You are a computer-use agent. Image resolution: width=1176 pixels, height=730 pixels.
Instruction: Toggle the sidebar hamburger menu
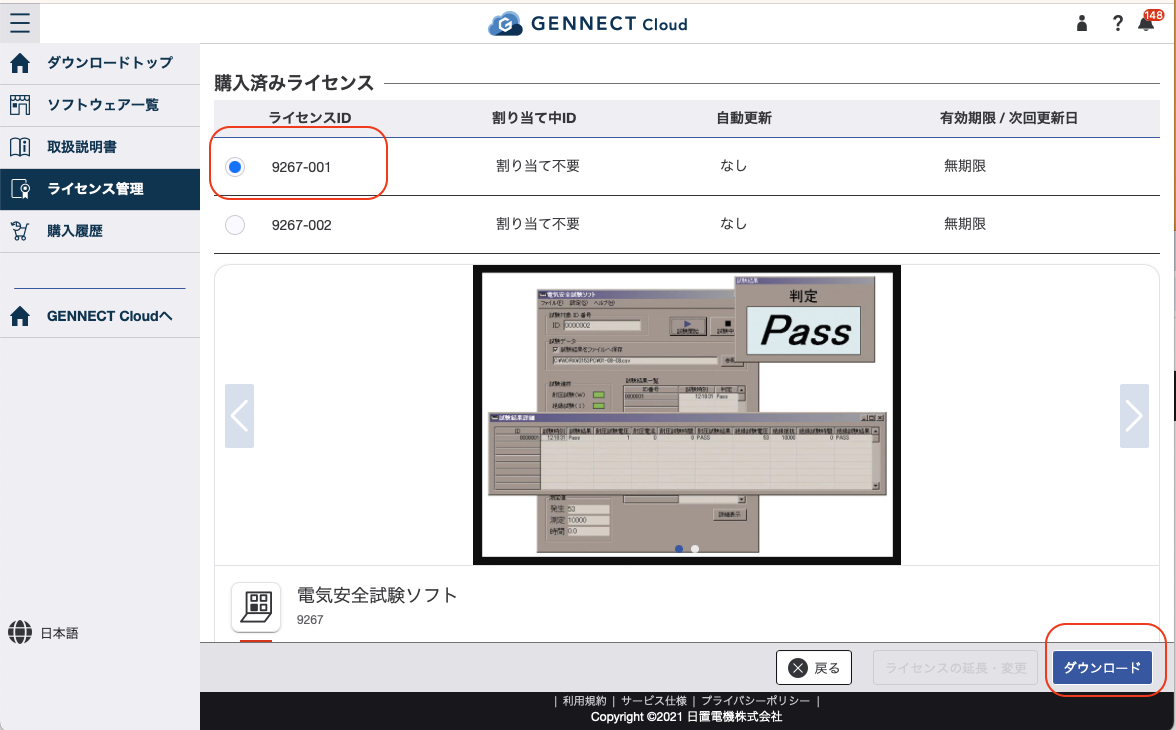(19, 22)
